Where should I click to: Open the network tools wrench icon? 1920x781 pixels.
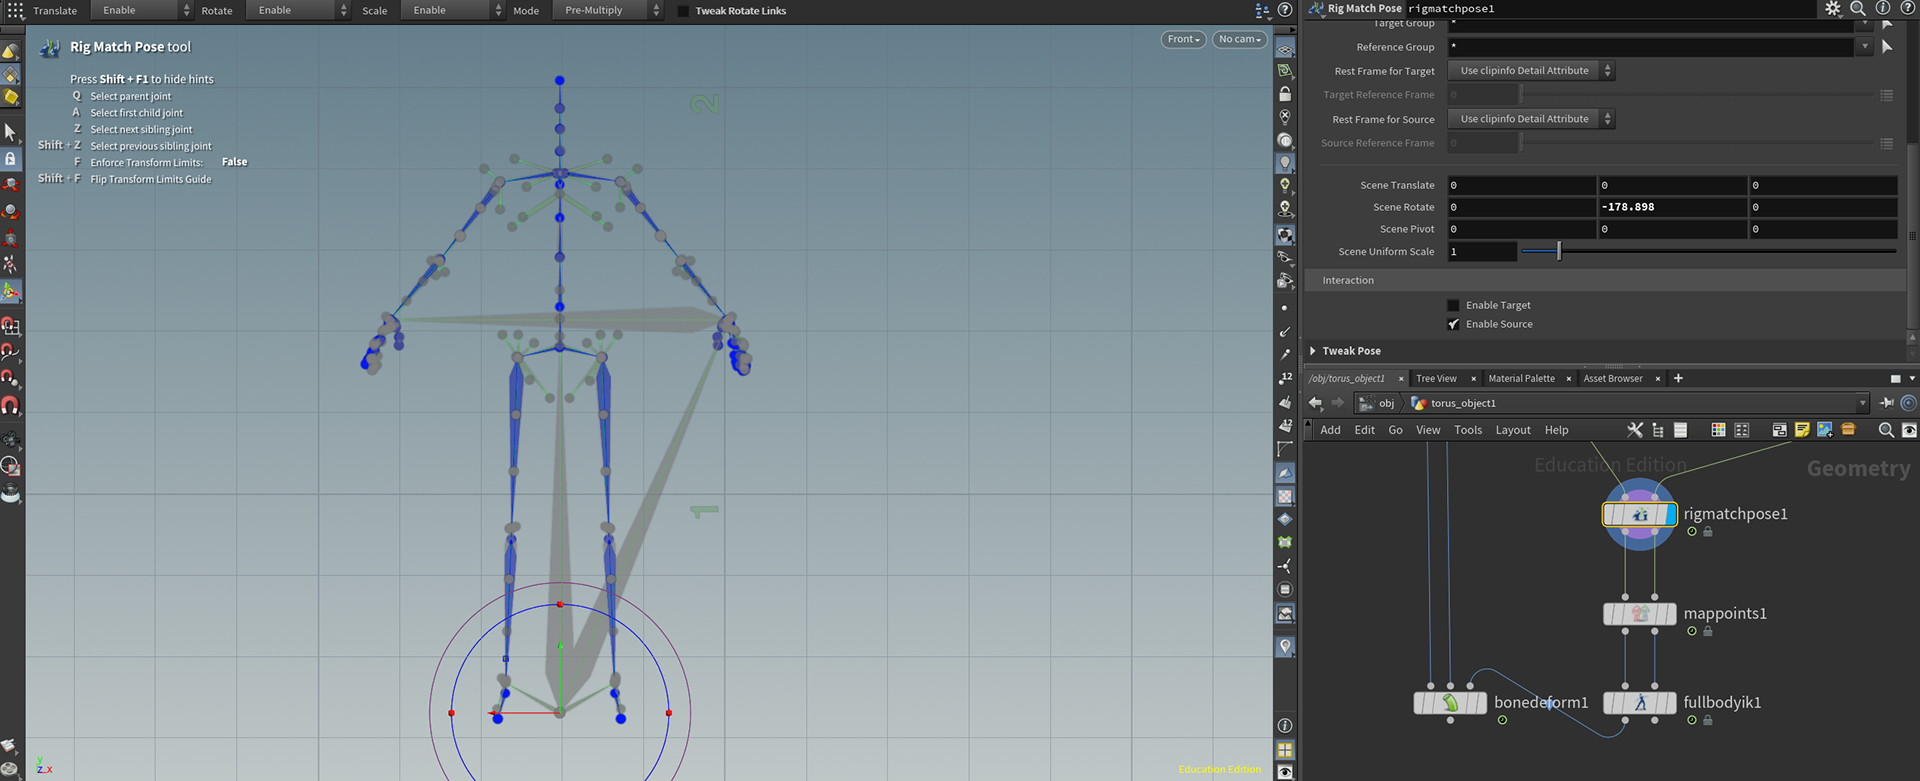(x=1635, y=430)
